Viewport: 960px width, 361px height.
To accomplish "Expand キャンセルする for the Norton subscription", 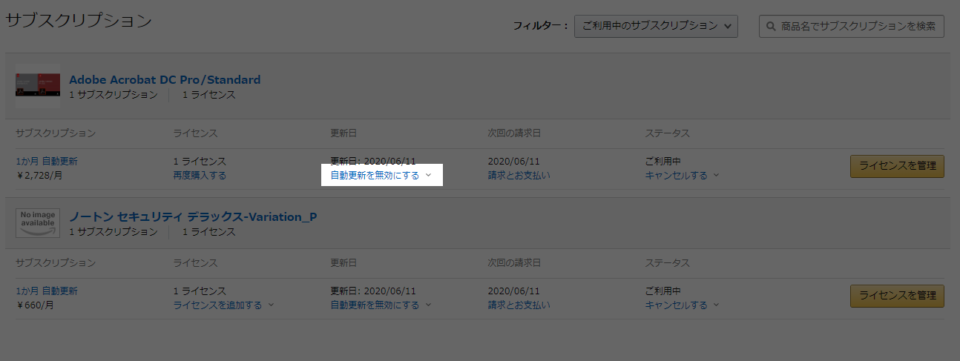I will 681,305.
